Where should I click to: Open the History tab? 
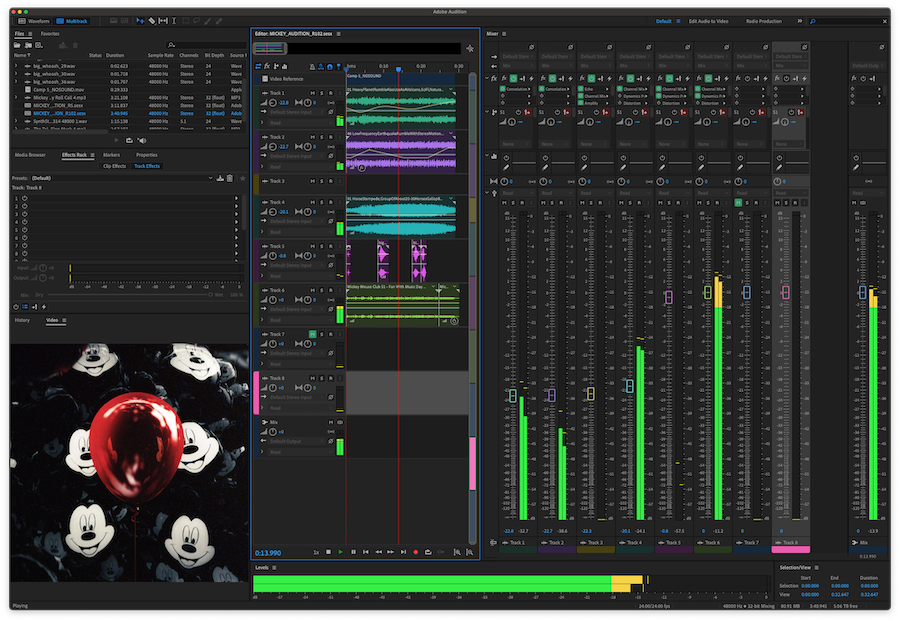click(22, 320)
